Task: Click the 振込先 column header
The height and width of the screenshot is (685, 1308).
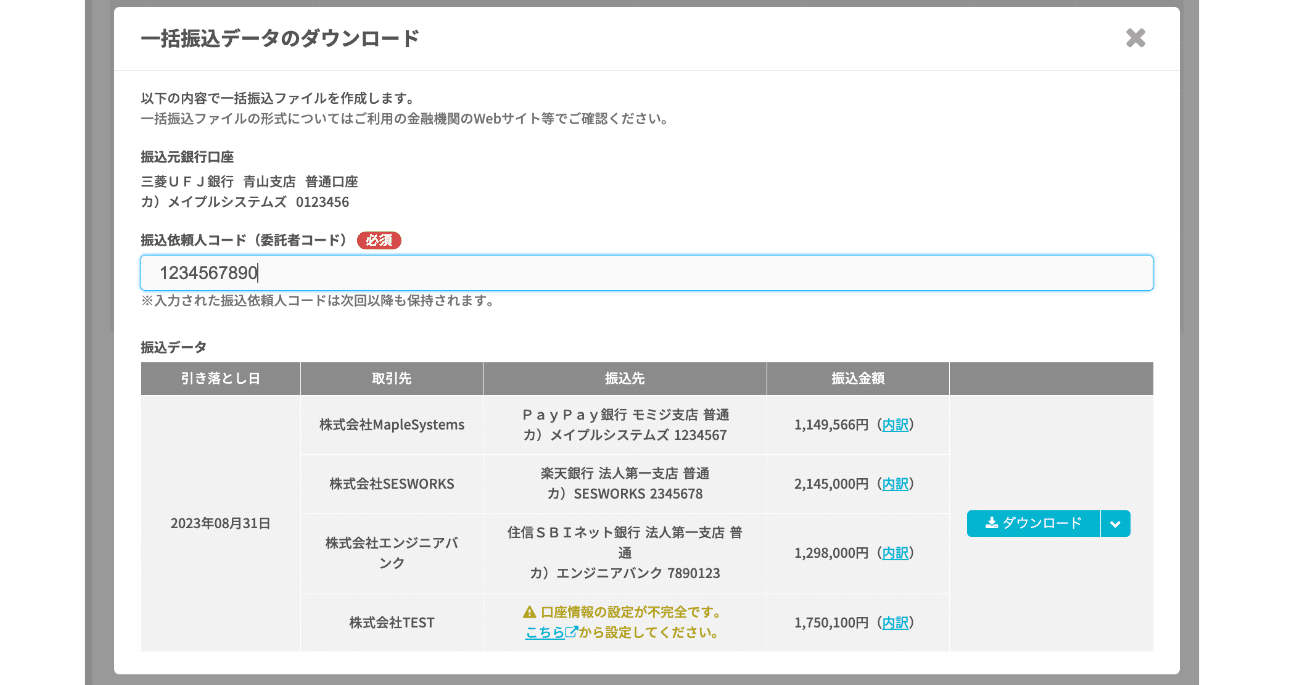Action: [x=624, y=378]
